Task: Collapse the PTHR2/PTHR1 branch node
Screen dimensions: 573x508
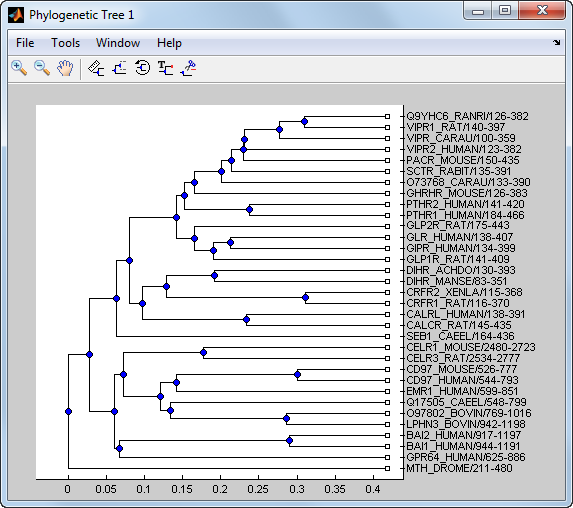Action: click(x=250, y=210)
